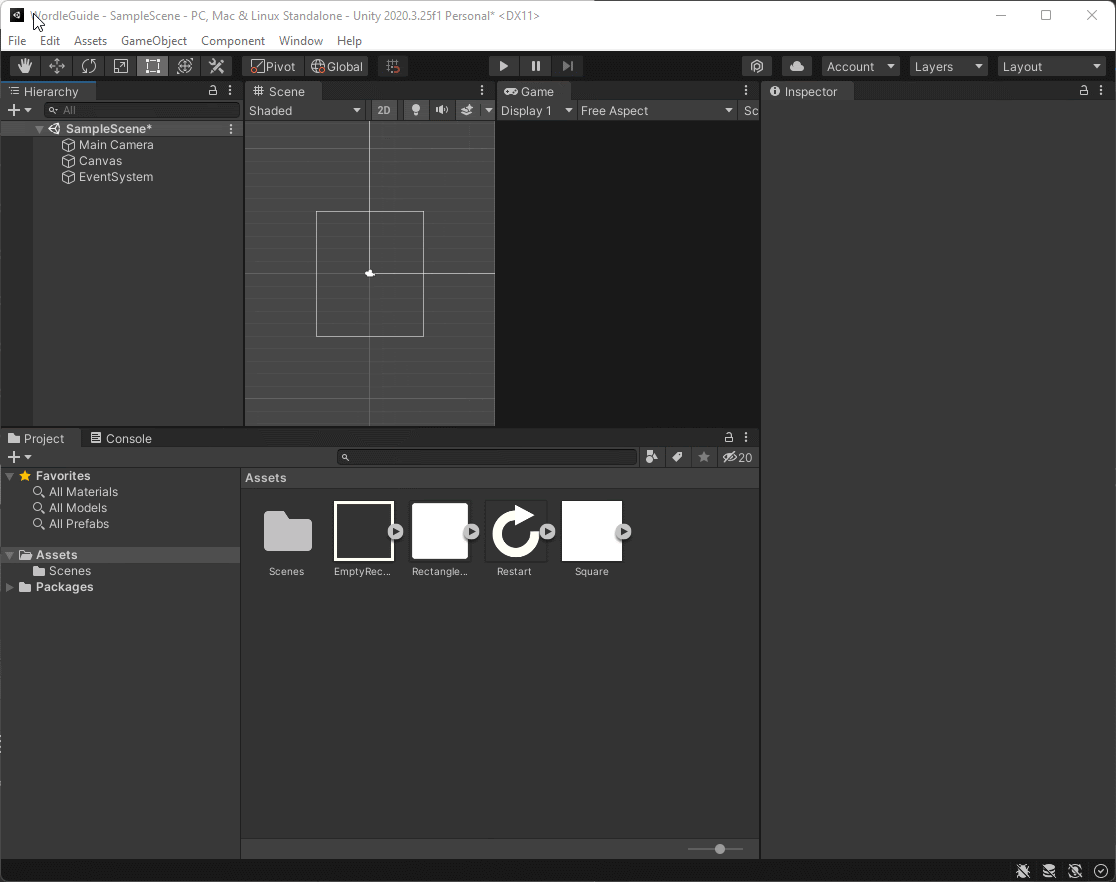Toggle scene lighting
The width and height of the screenshot is (1116, 882).
point(416,110)
